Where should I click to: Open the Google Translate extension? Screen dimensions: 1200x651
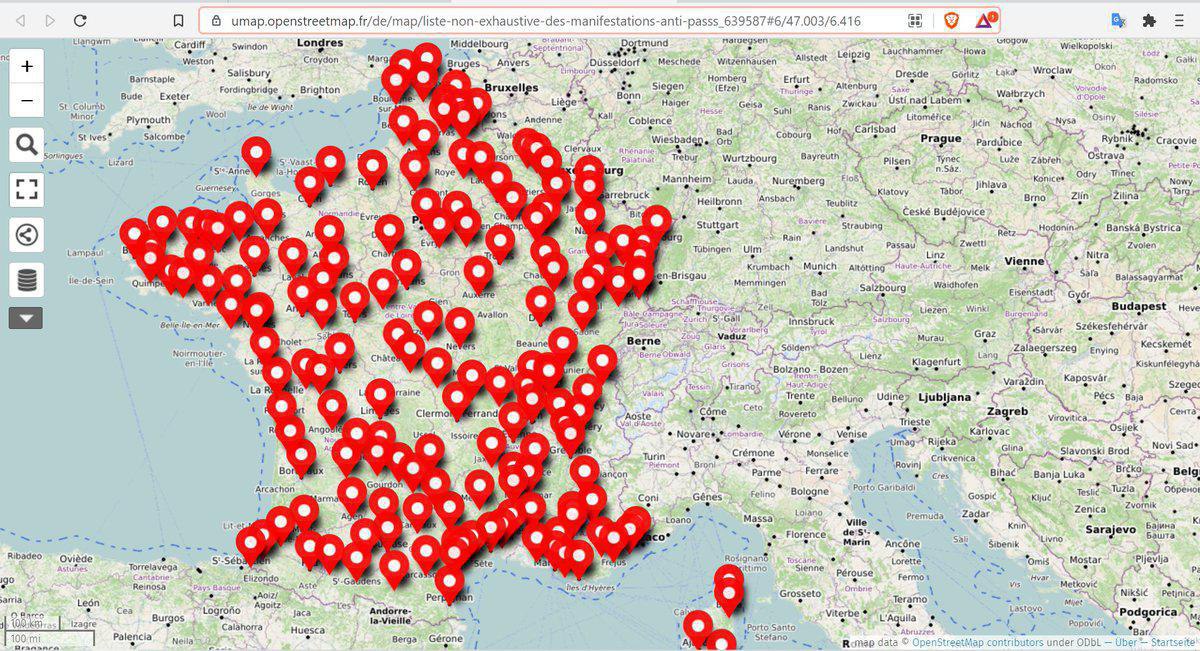(1118, 20)
